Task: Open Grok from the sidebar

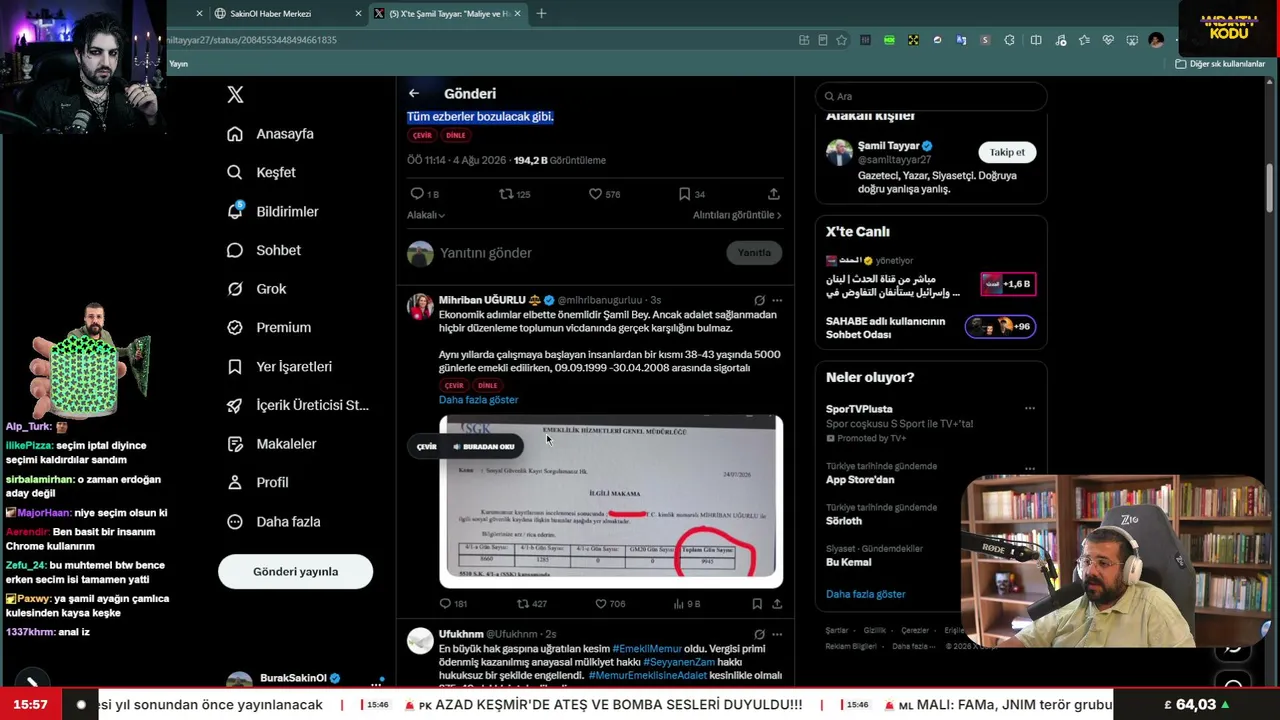Action: (x=256, y=289)
